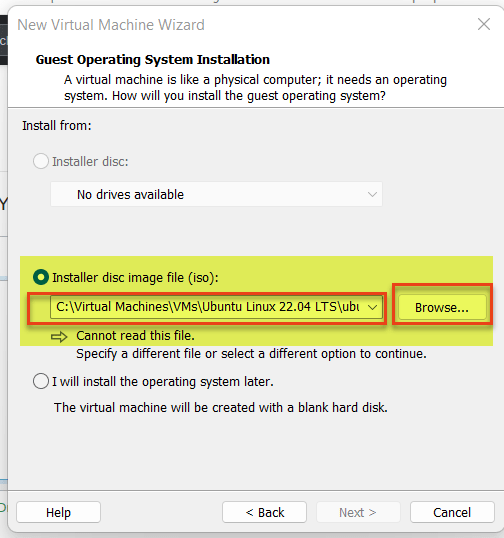Click the 'Install from:' label
504x538 pixels.
pyautogui.click(x=57, y=126)
